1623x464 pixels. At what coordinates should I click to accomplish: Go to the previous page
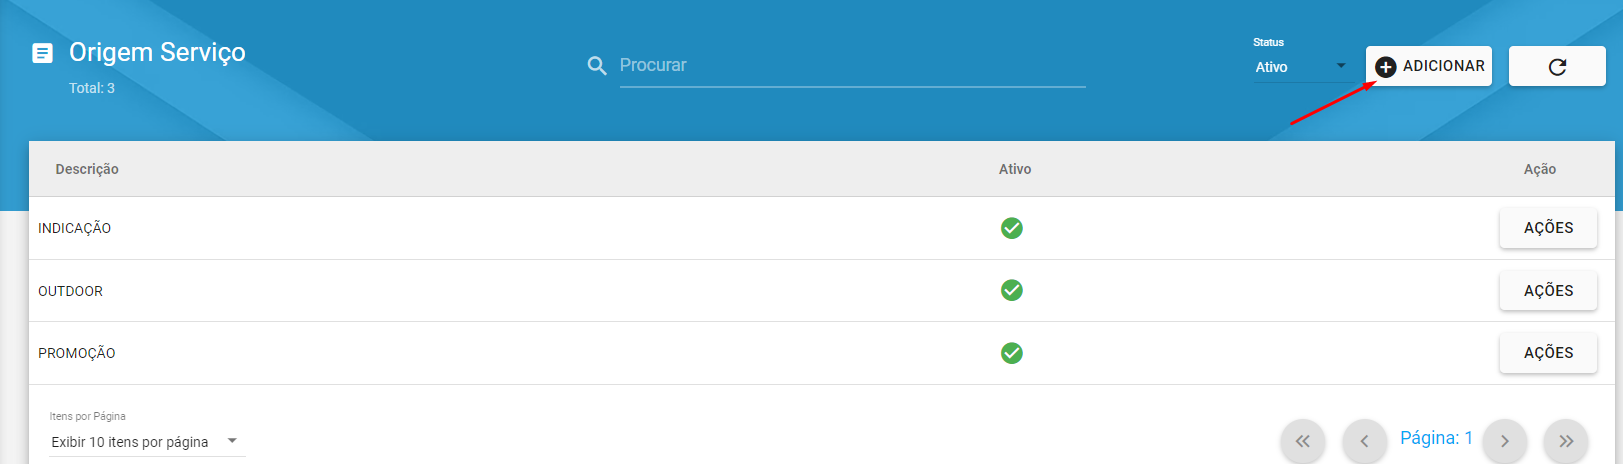click(x=1364, y=441)
